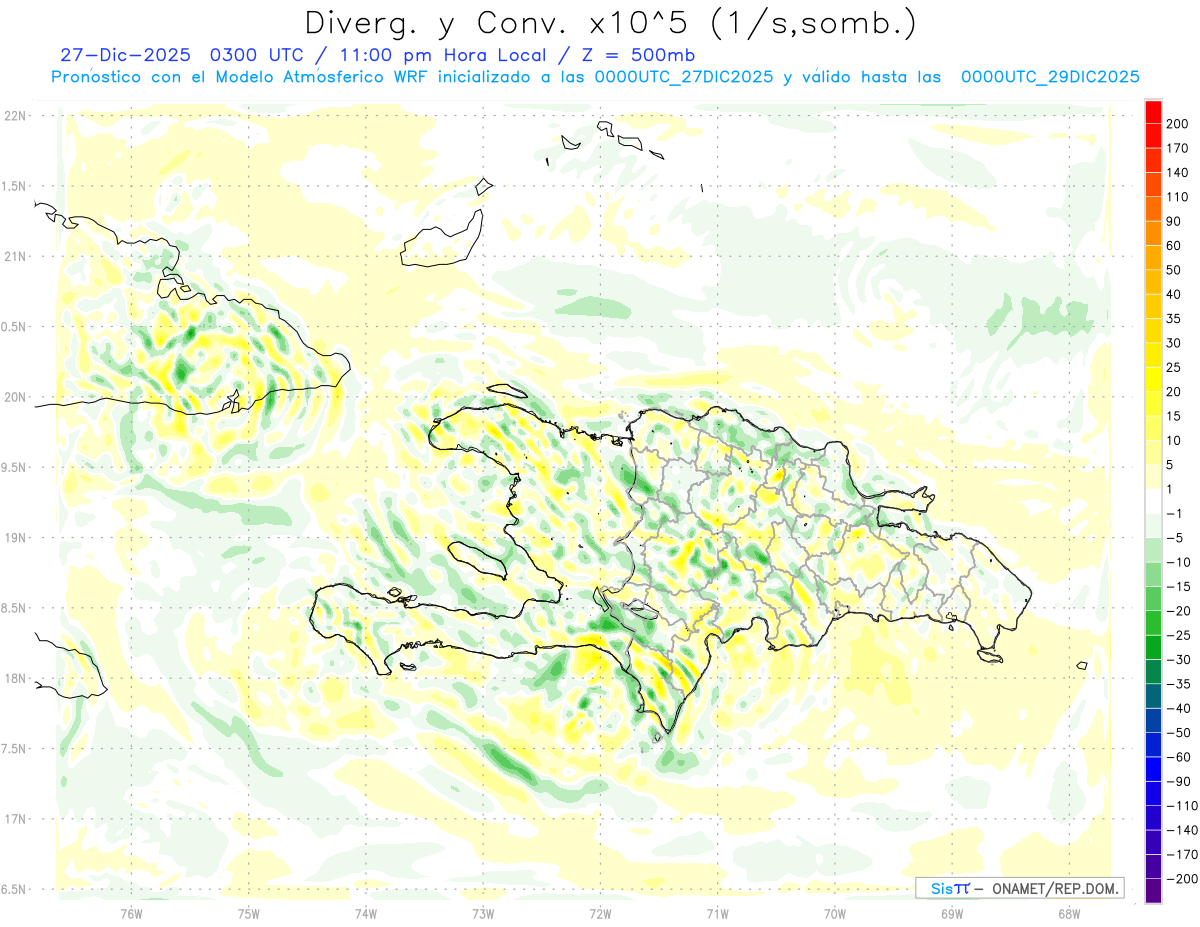Click the colorbar value "-110" in the blue range
Image resolution: width=1200 pixels, height=927 pixels.
pos(1182,806)
